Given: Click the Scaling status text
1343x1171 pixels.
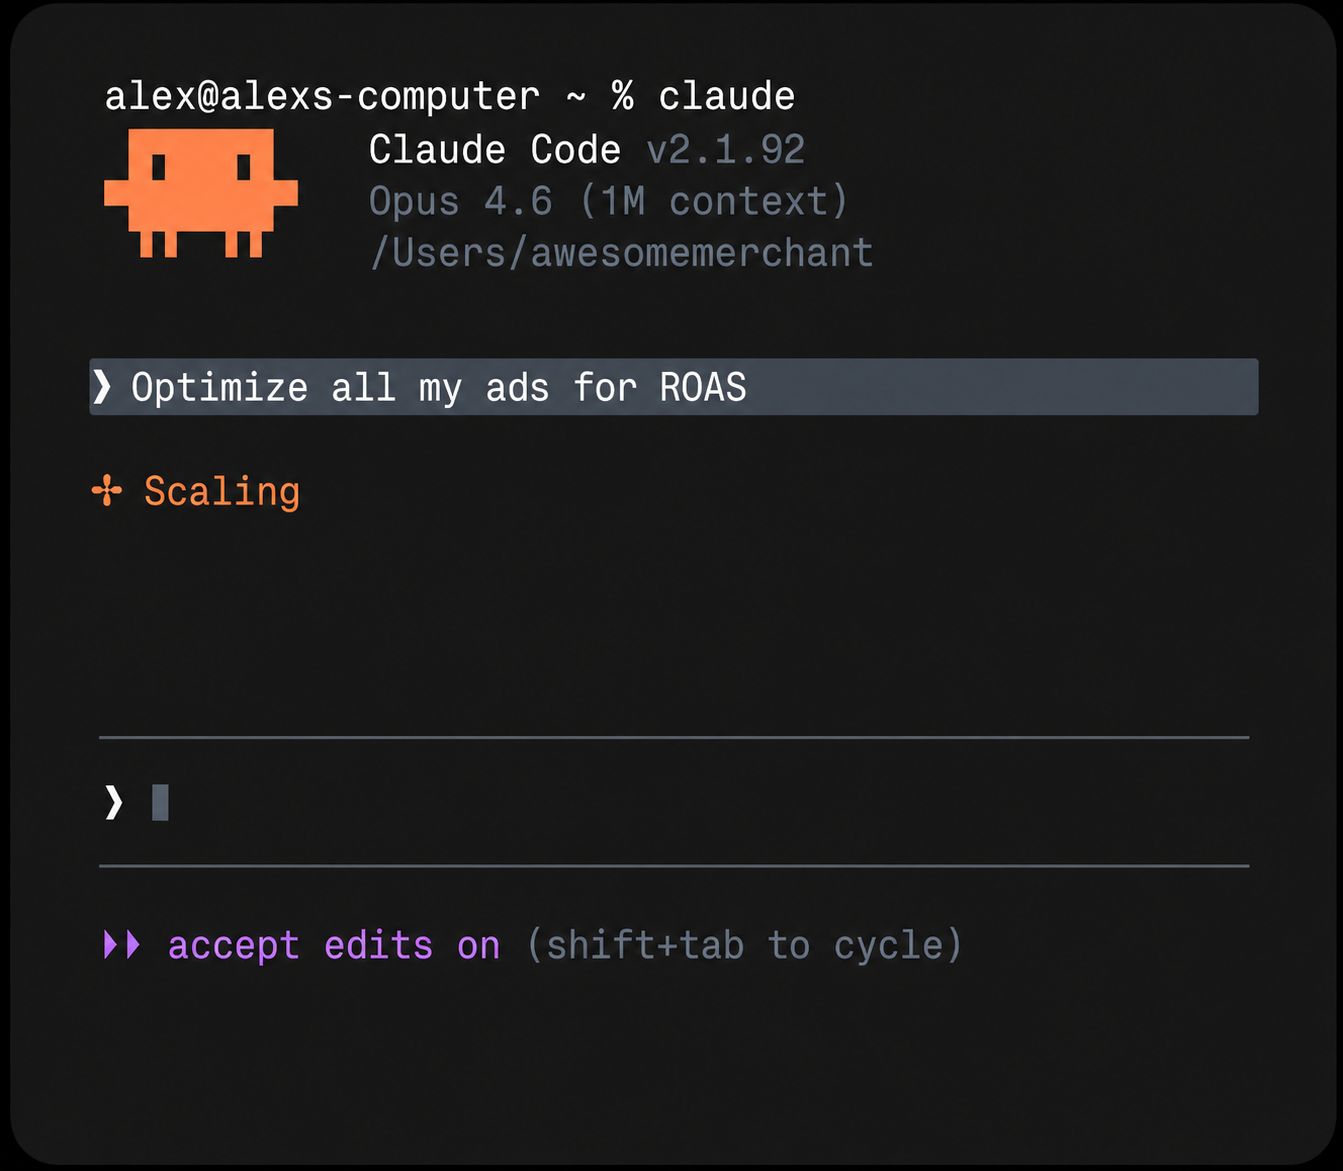Looking at the screenshot, I should click(x=222, y=491).
